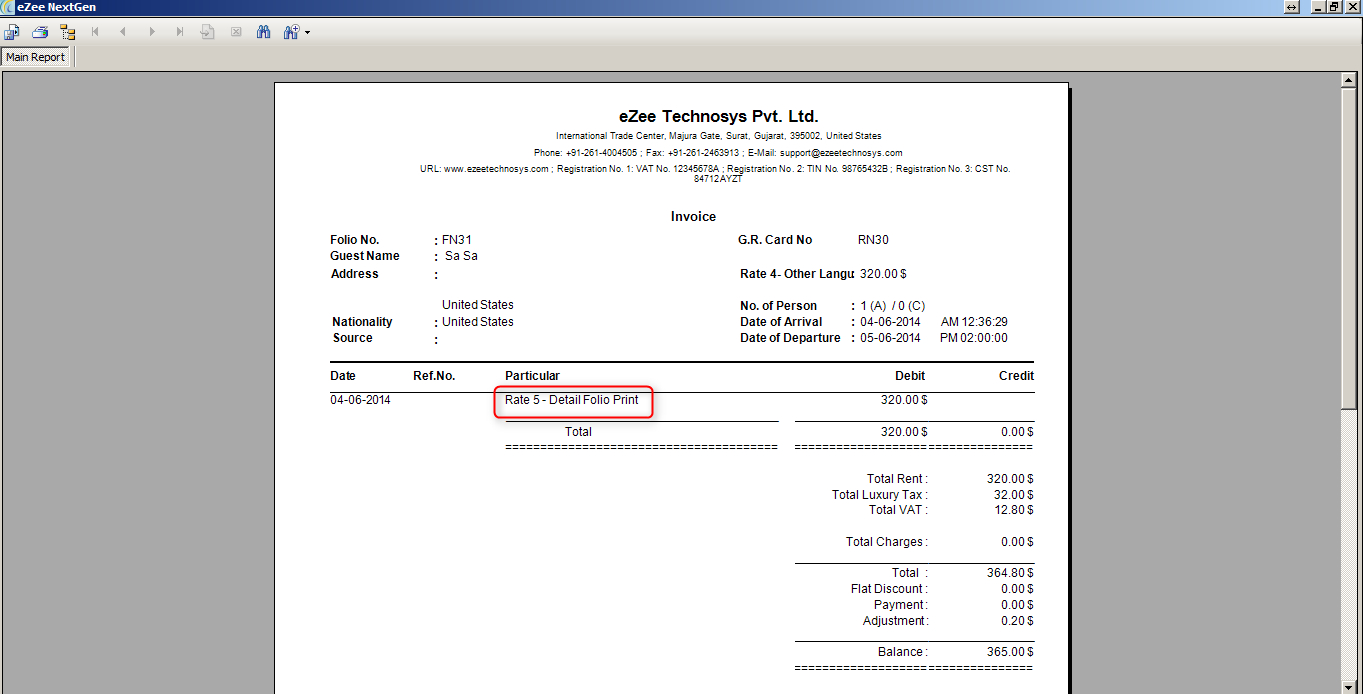Click the Balance amount 365.00 $
The width and height of the screenshot is (1363, 694).
(1010, 652)
